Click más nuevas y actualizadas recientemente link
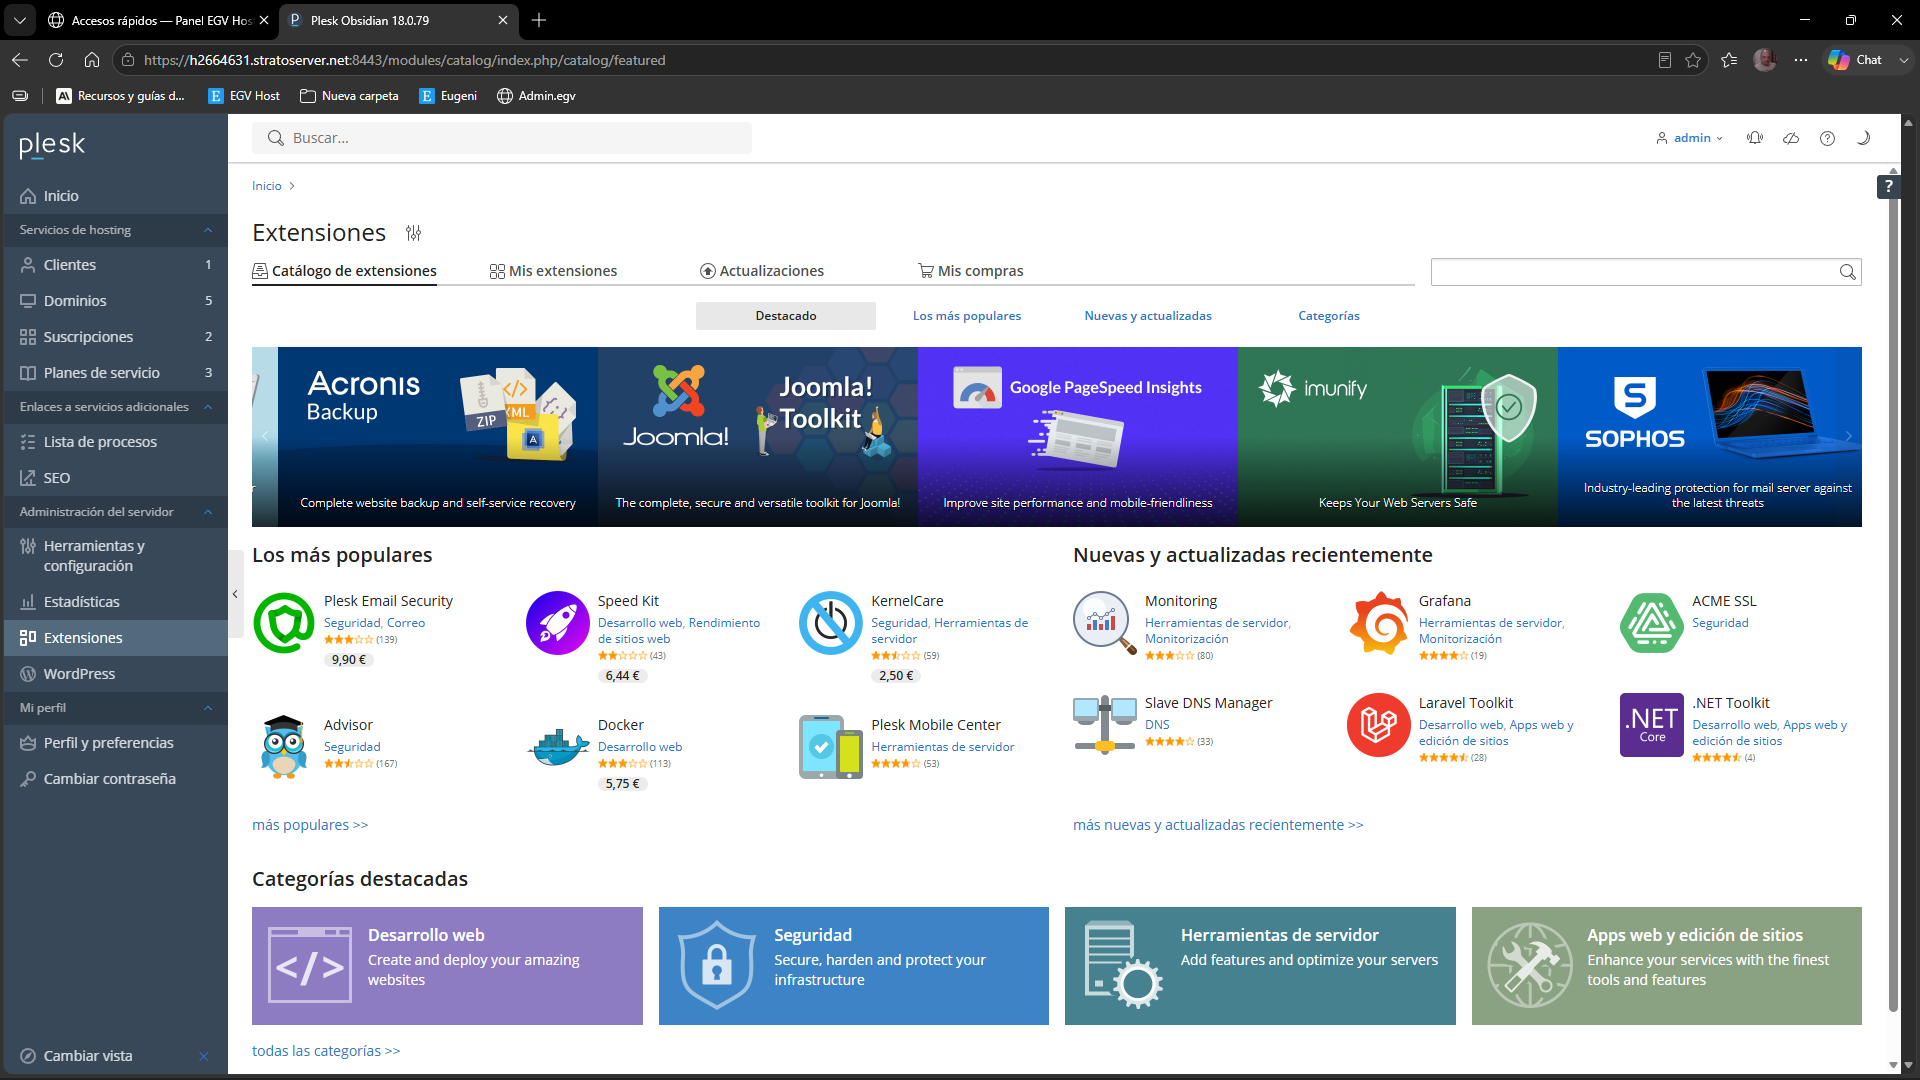 (x=1218, y=825)
